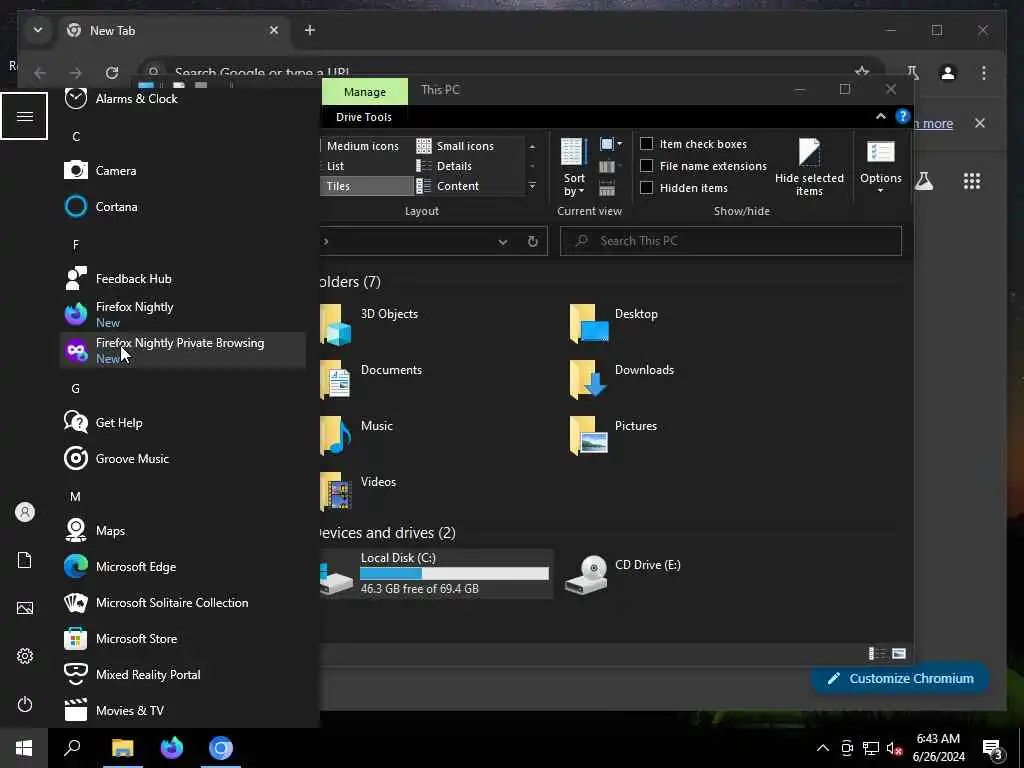Viewport: 1024px width, 768px height.
Task: Choose Tiles layout option
Action: point(368,186)
